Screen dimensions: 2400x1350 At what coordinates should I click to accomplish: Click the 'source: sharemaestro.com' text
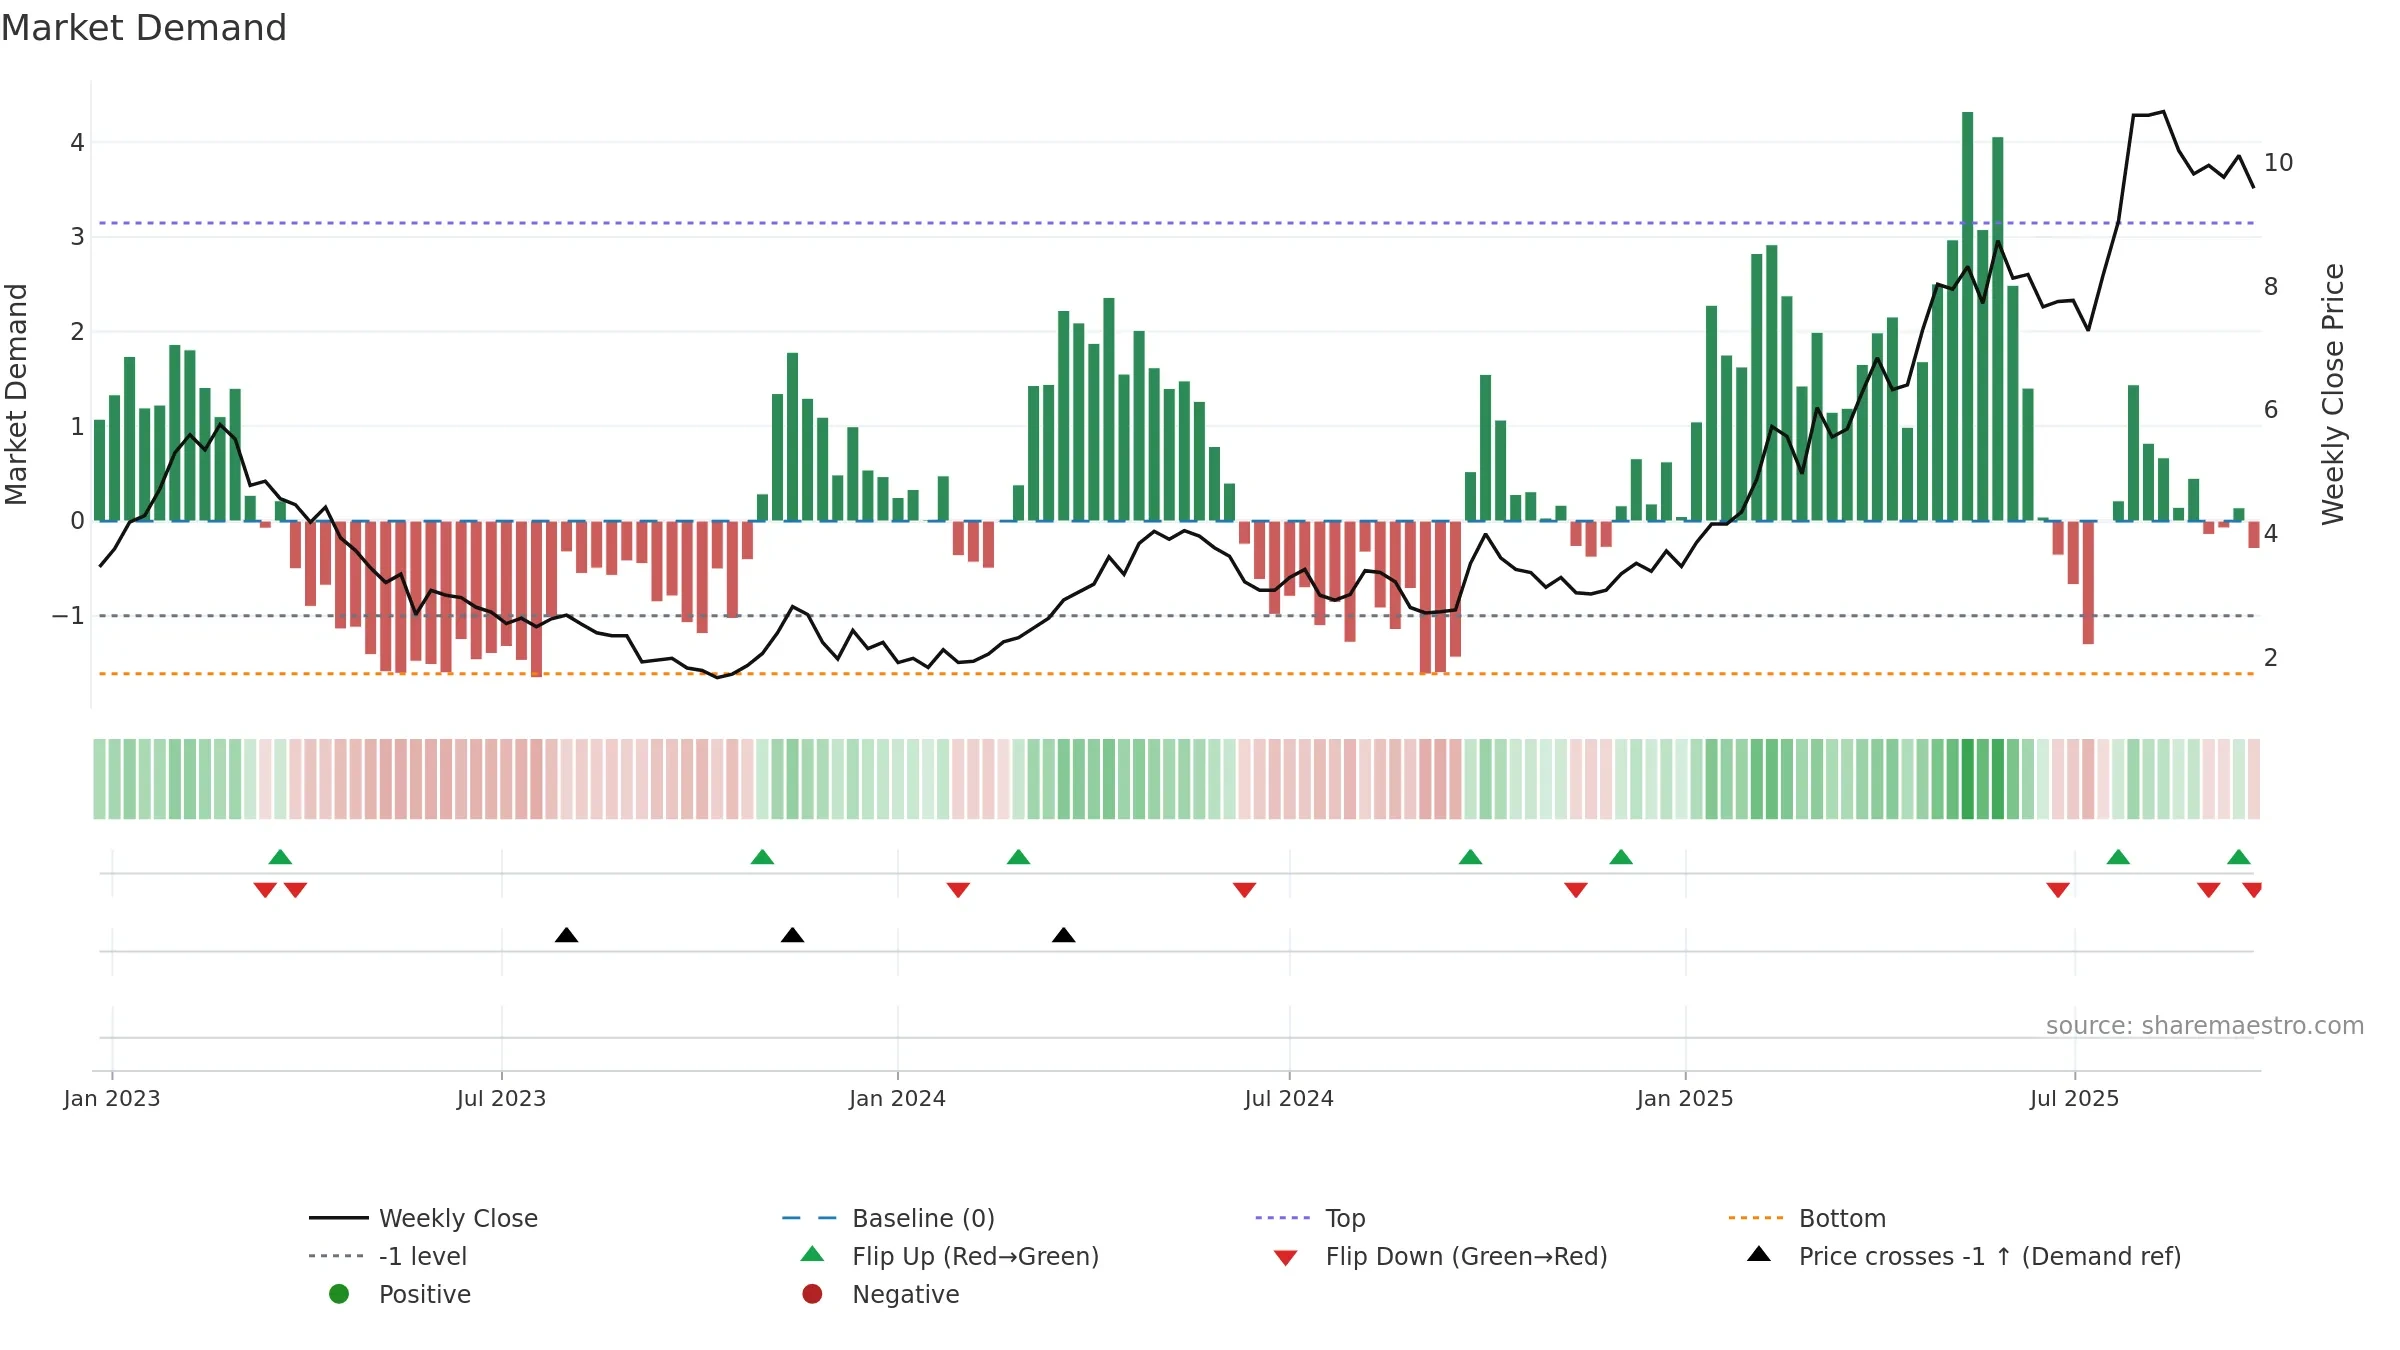(x=2205, y=1026)
